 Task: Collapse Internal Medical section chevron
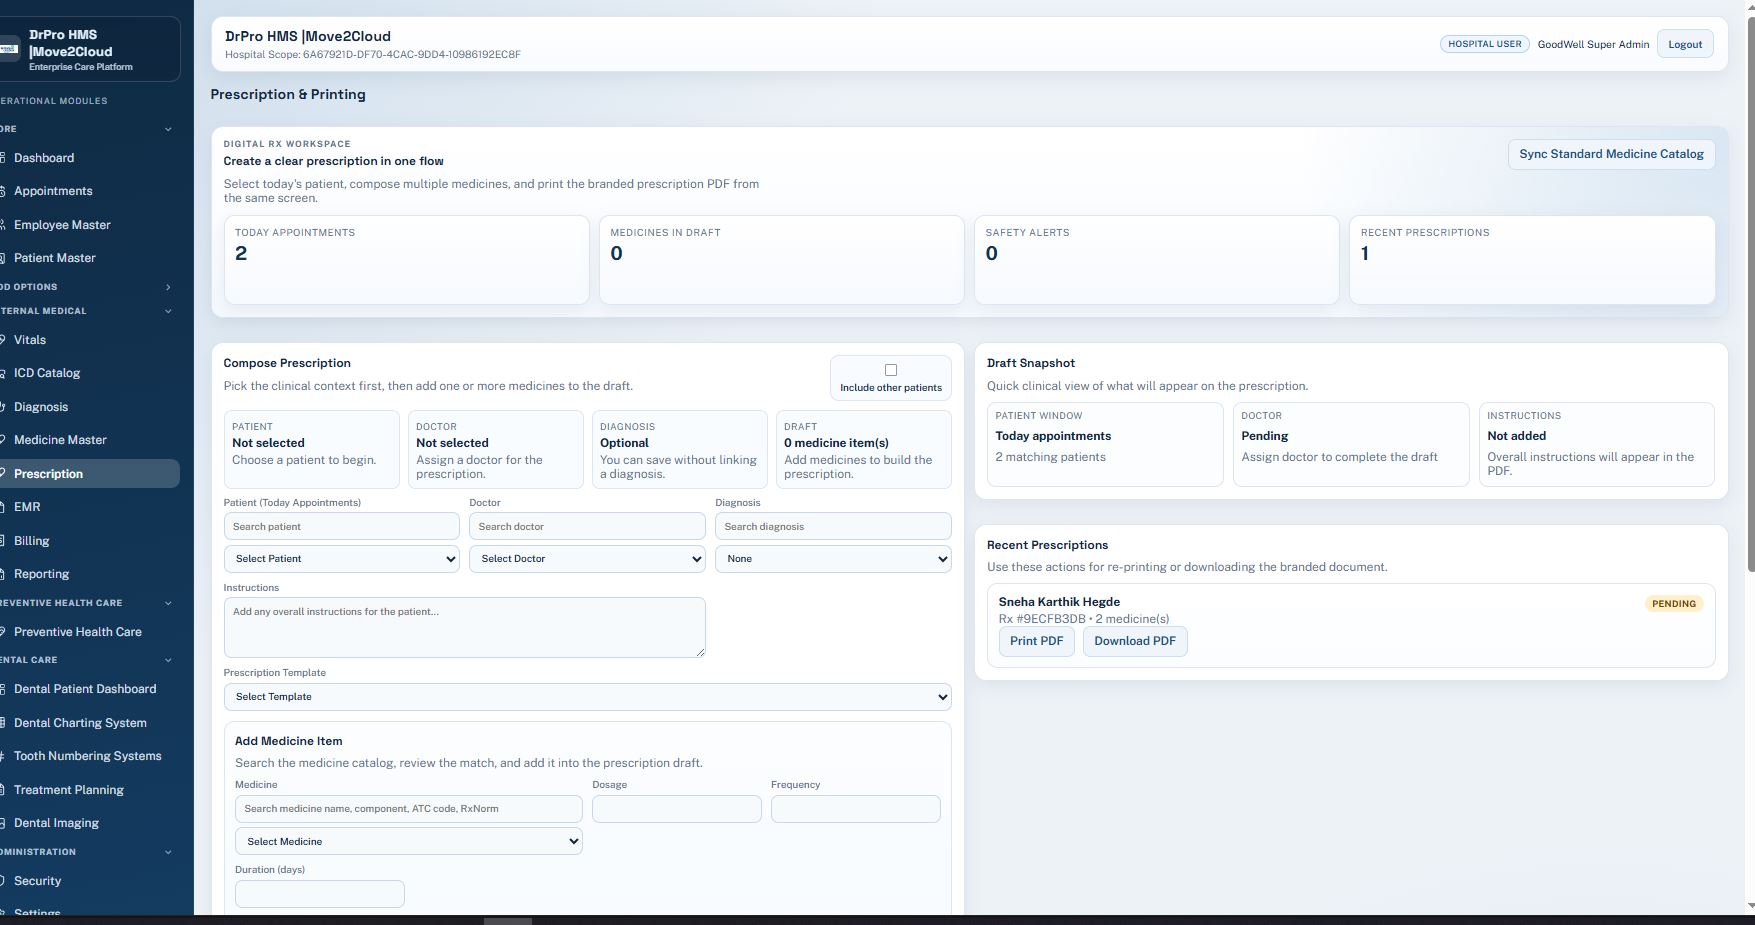click(x=168, y=311)
